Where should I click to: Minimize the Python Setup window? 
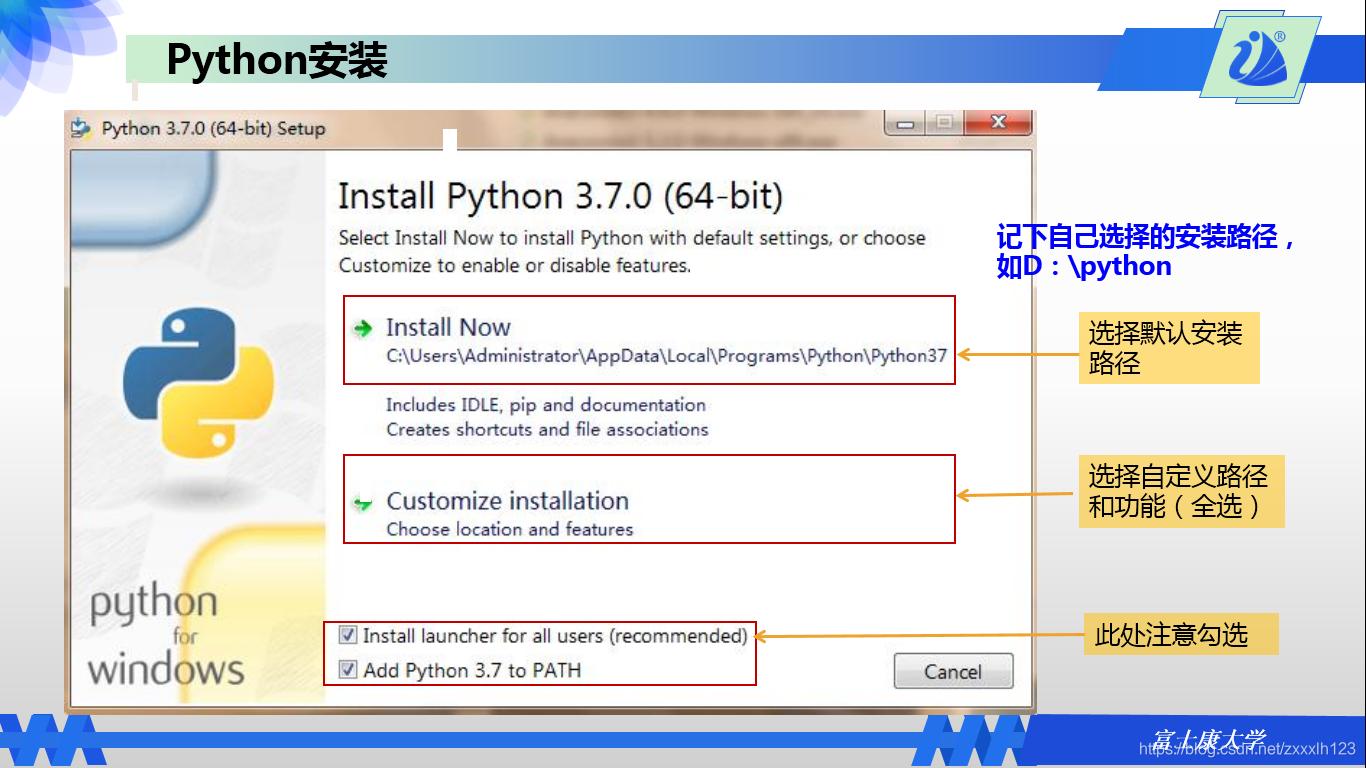906,124
